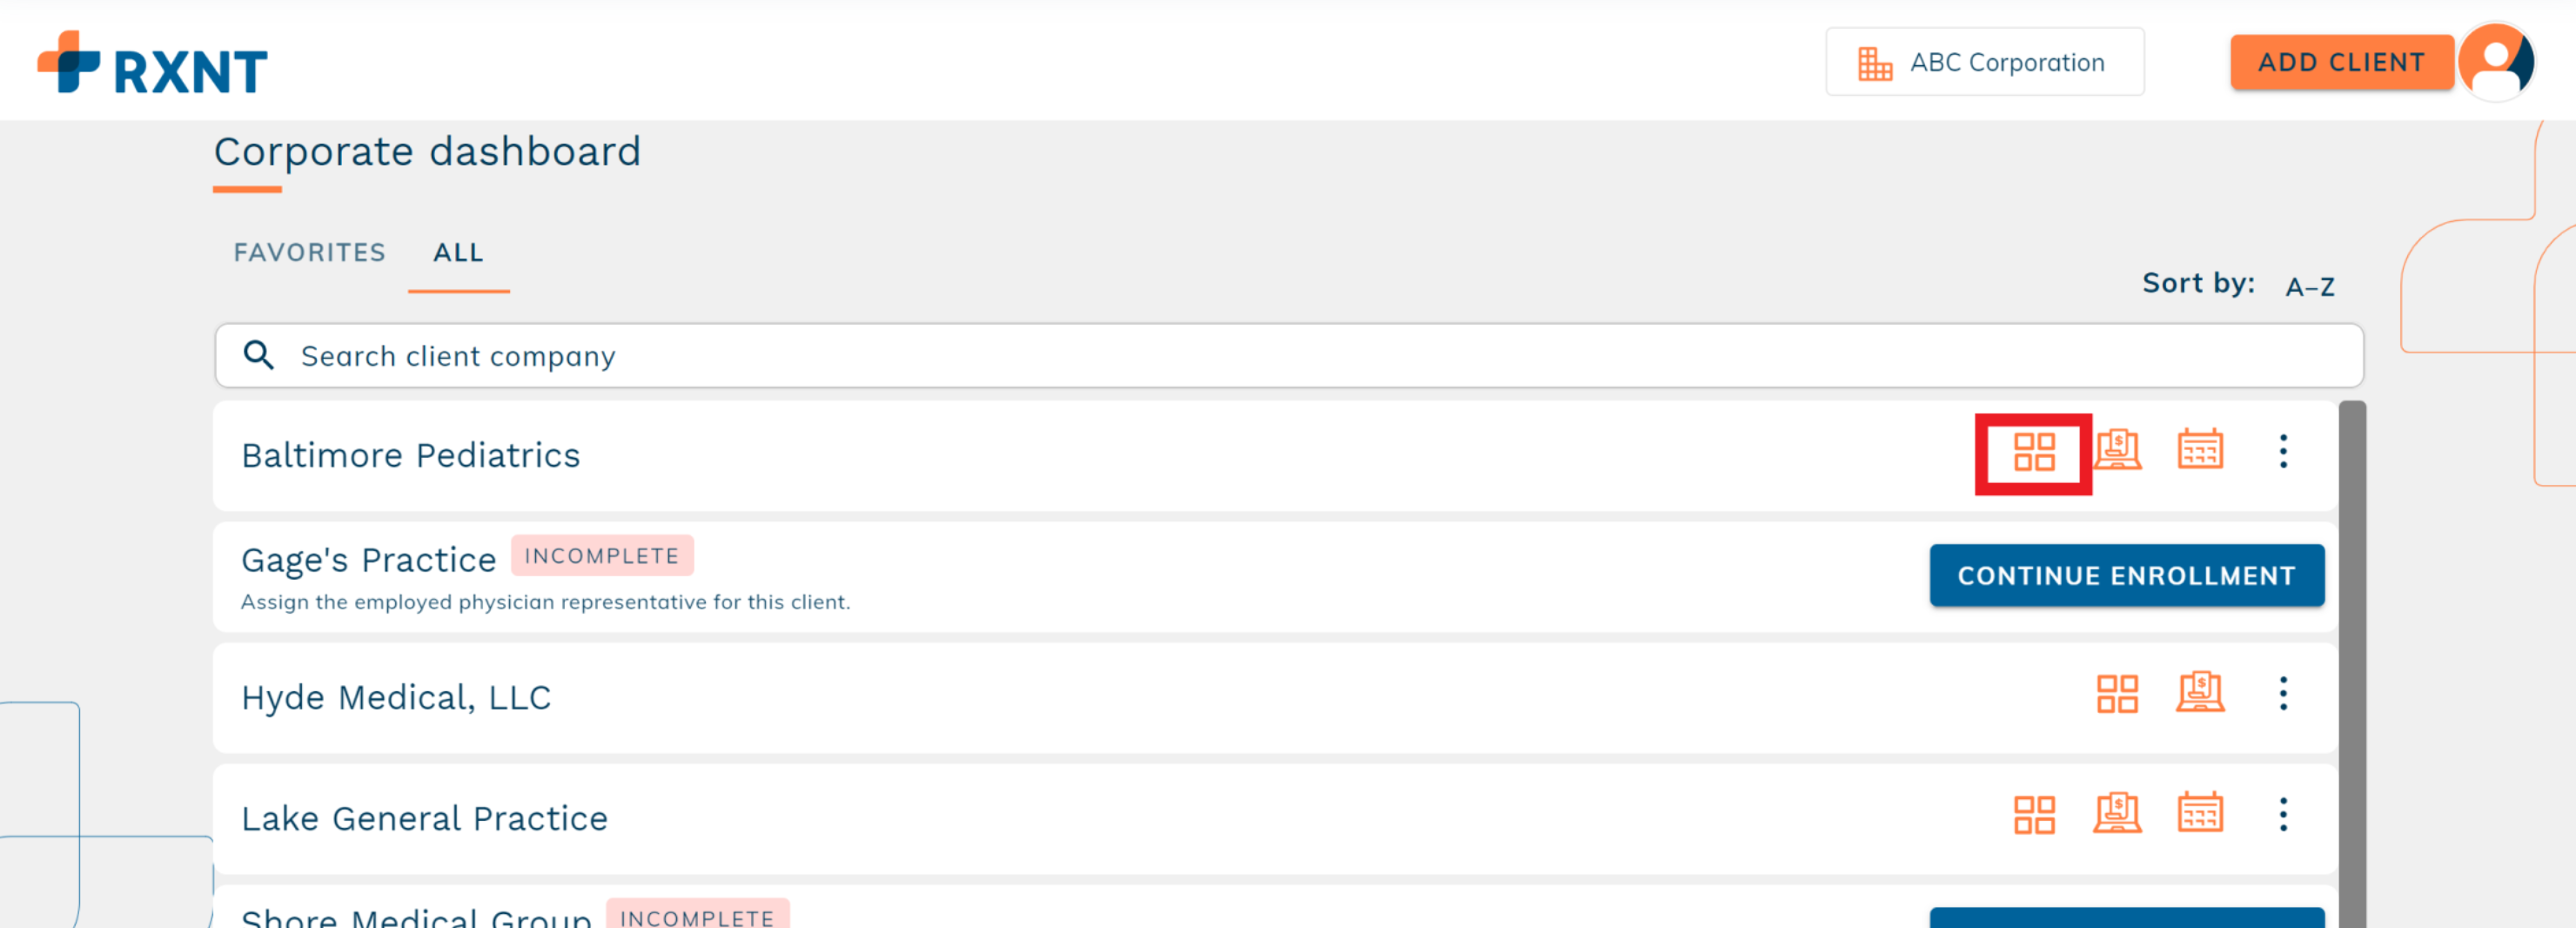Open Lake General Practice calendar icon
2576x928 pixels.
pos(2200,812)
